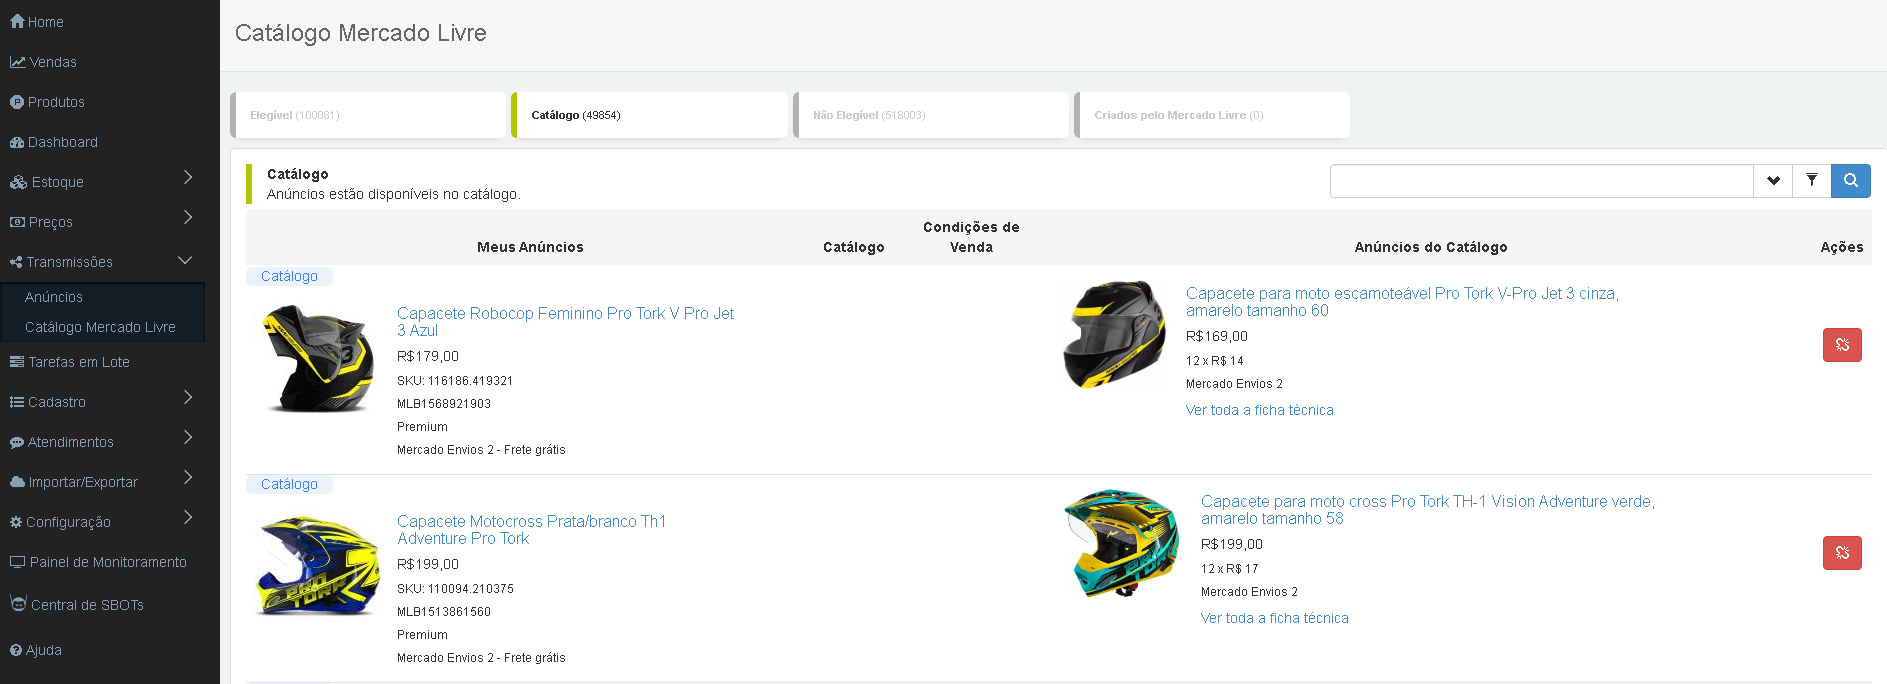Select the Catálogo Mercado Livre submenu item
Viewport: 1887px width, 684px height.
tap(100, 327)
